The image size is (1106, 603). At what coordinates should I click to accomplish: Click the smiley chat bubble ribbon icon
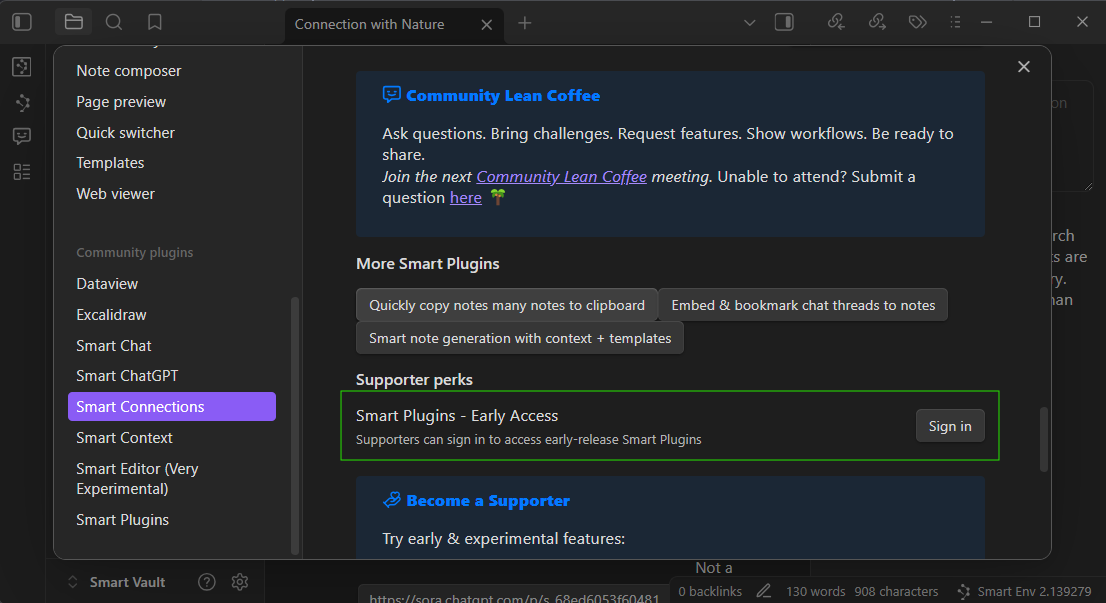[x=22, y=136]
